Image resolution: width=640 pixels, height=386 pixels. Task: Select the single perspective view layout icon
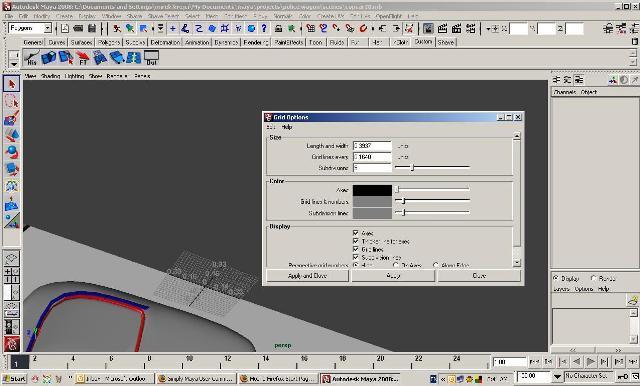11,258
